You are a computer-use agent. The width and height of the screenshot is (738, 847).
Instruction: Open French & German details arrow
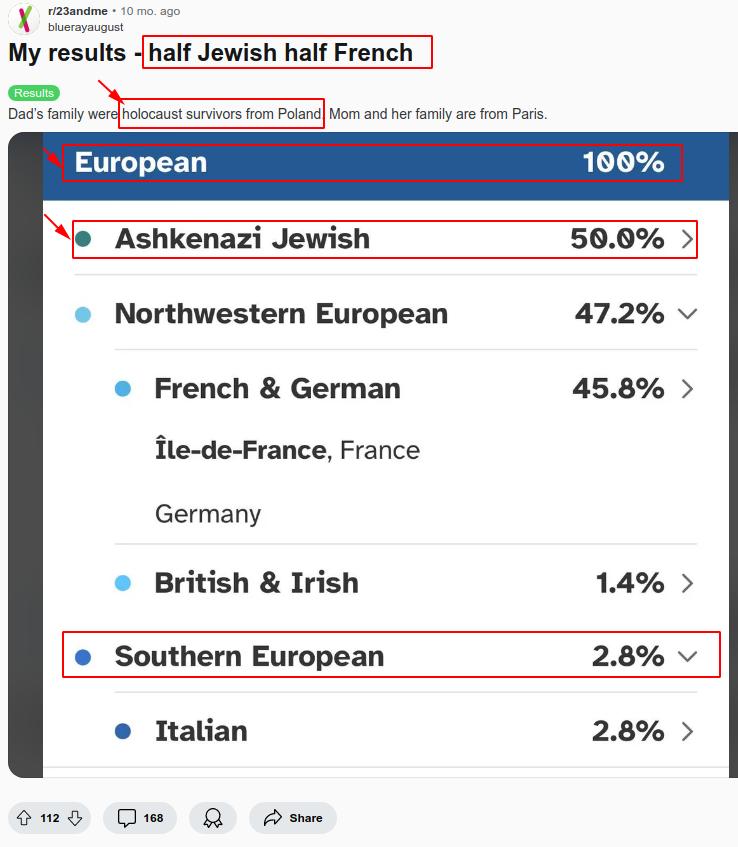[x=687, y=388]
